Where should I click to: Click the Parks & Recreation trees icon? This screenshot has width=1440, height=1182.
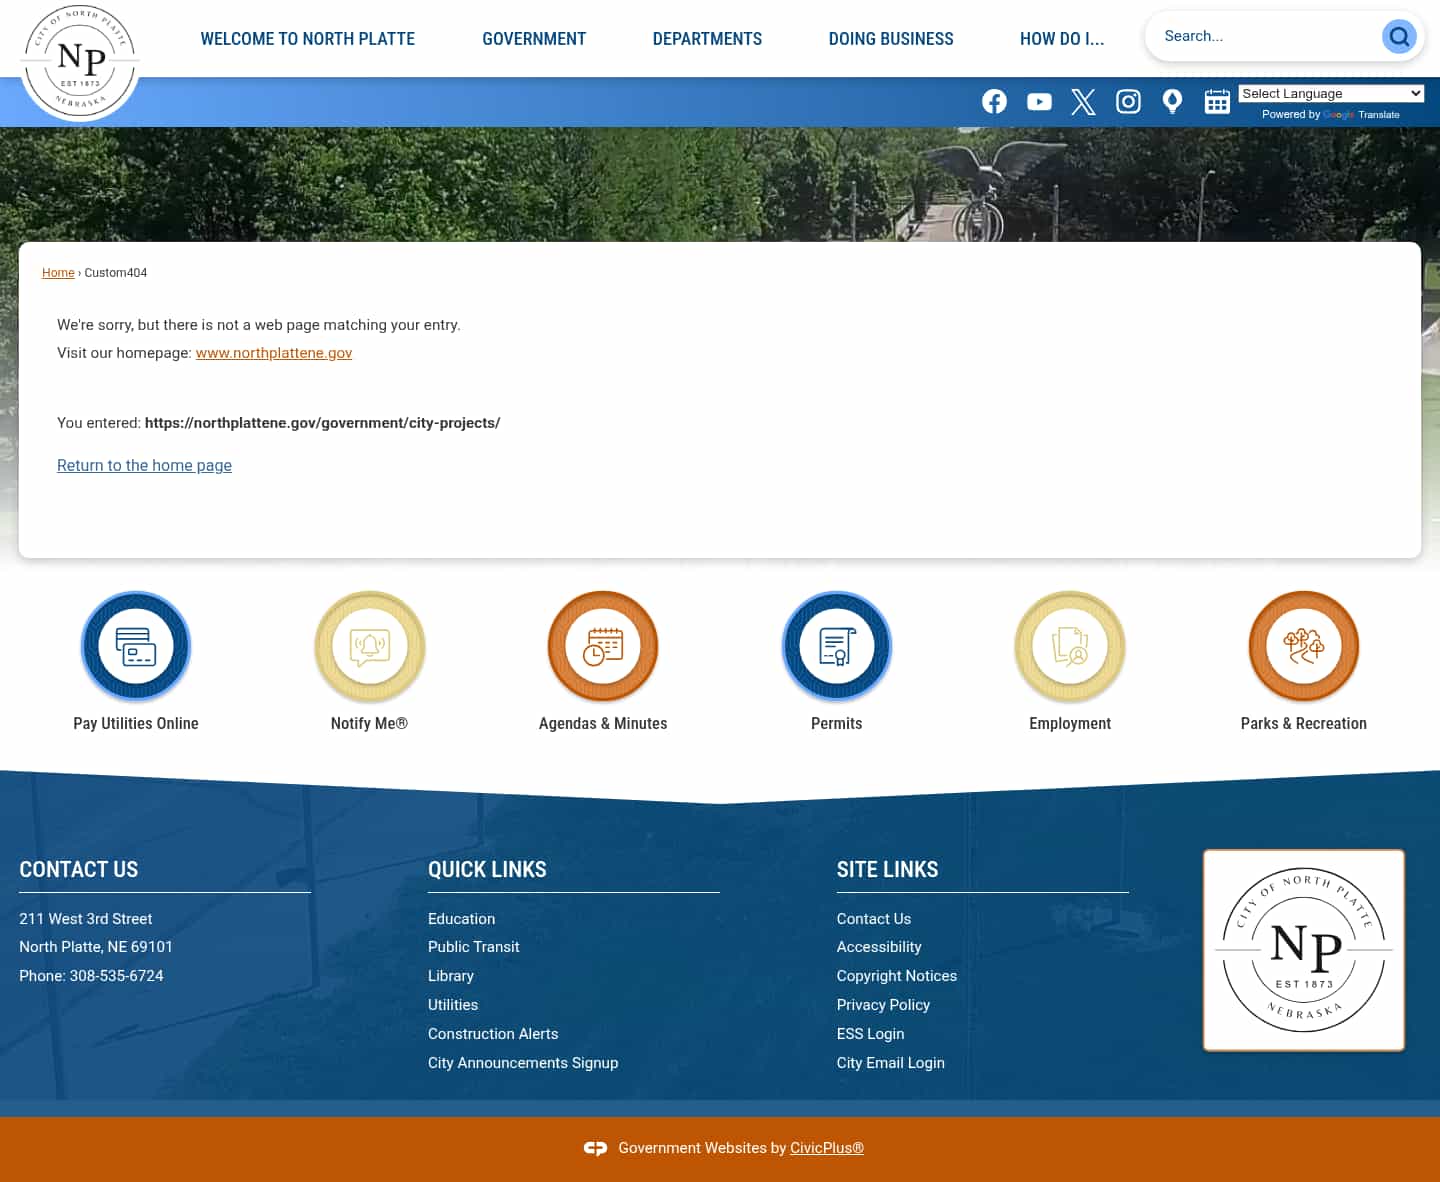(x=1304, y=646)
